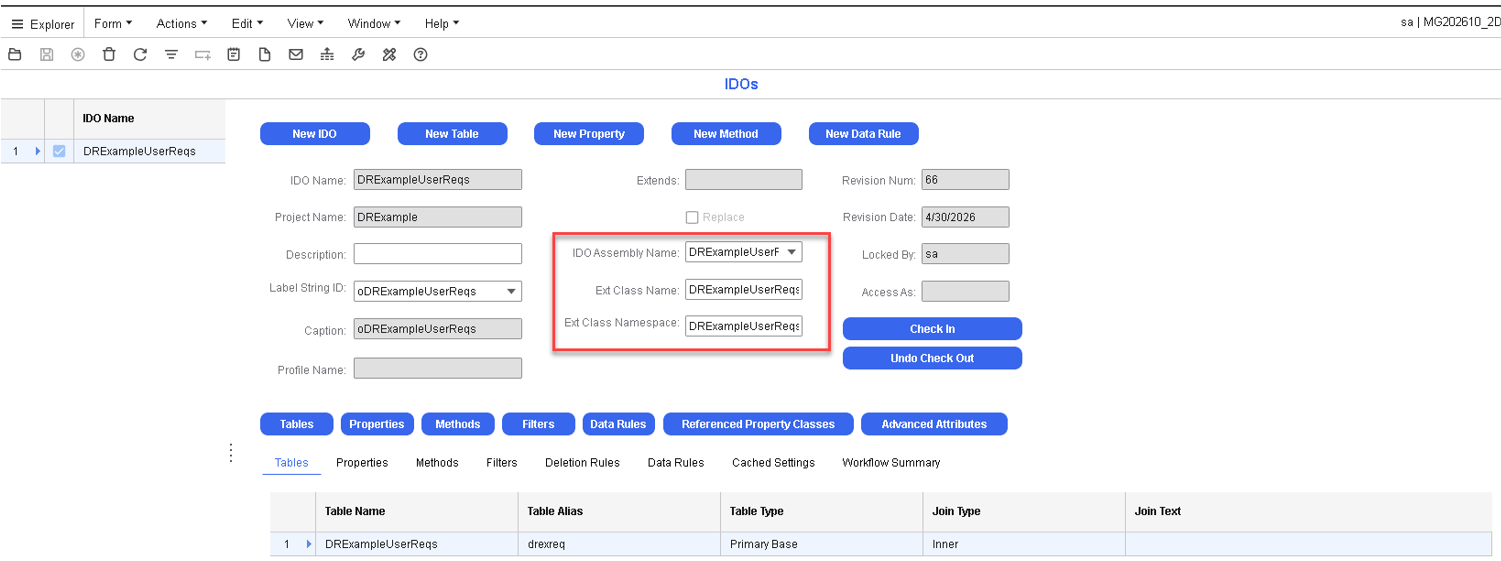Click the crossed tools design icon
The height and width of the screenshot is (561, 1501).
point(389,55)
